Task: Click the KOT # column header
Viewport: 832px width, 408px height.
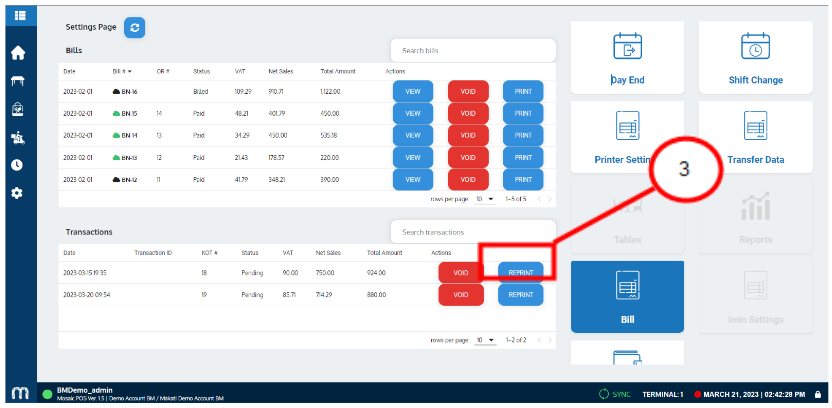Action: (210, 253)
